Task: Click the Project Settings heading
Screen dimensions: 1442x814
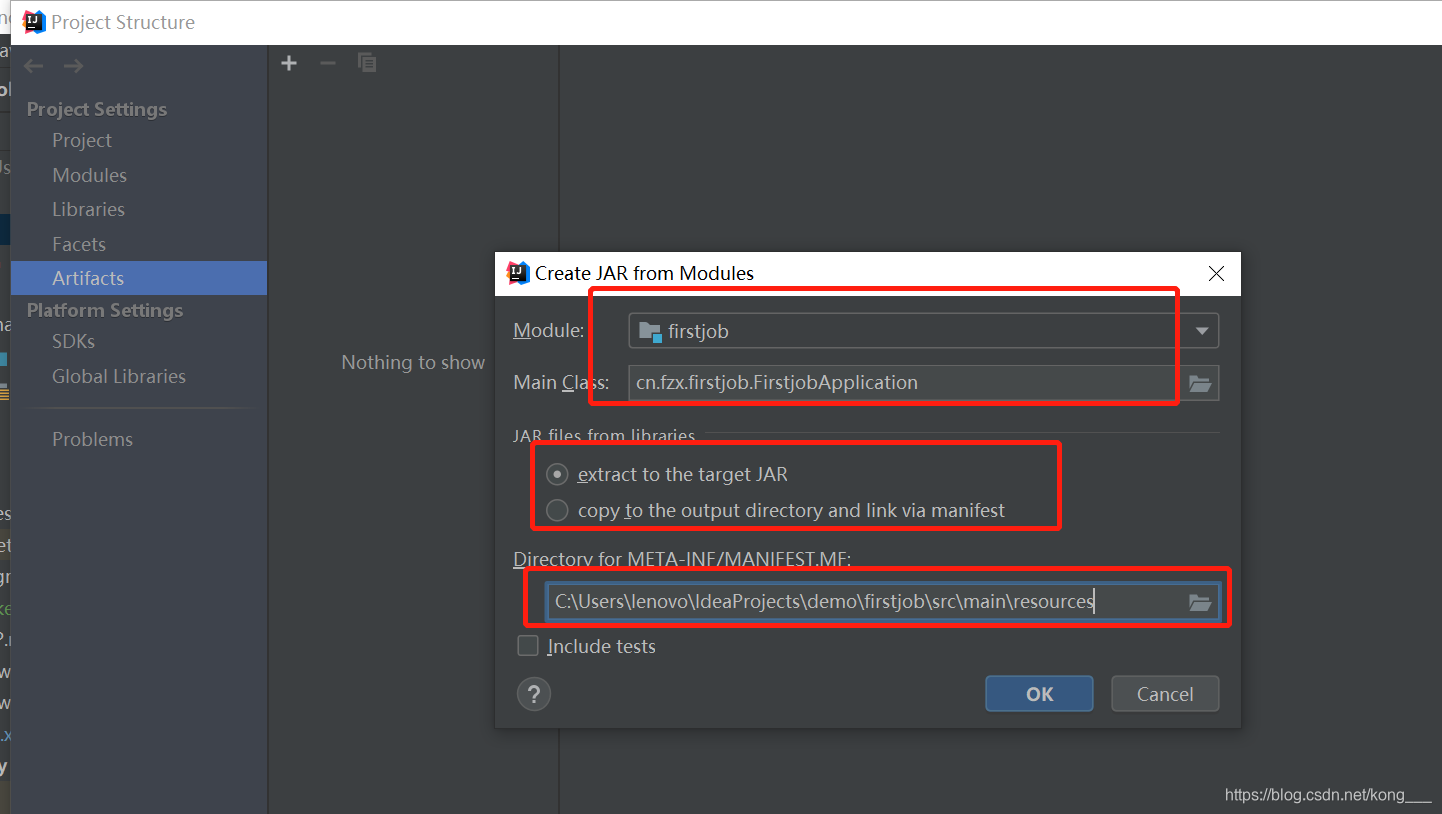Action: tap(97, 109)
